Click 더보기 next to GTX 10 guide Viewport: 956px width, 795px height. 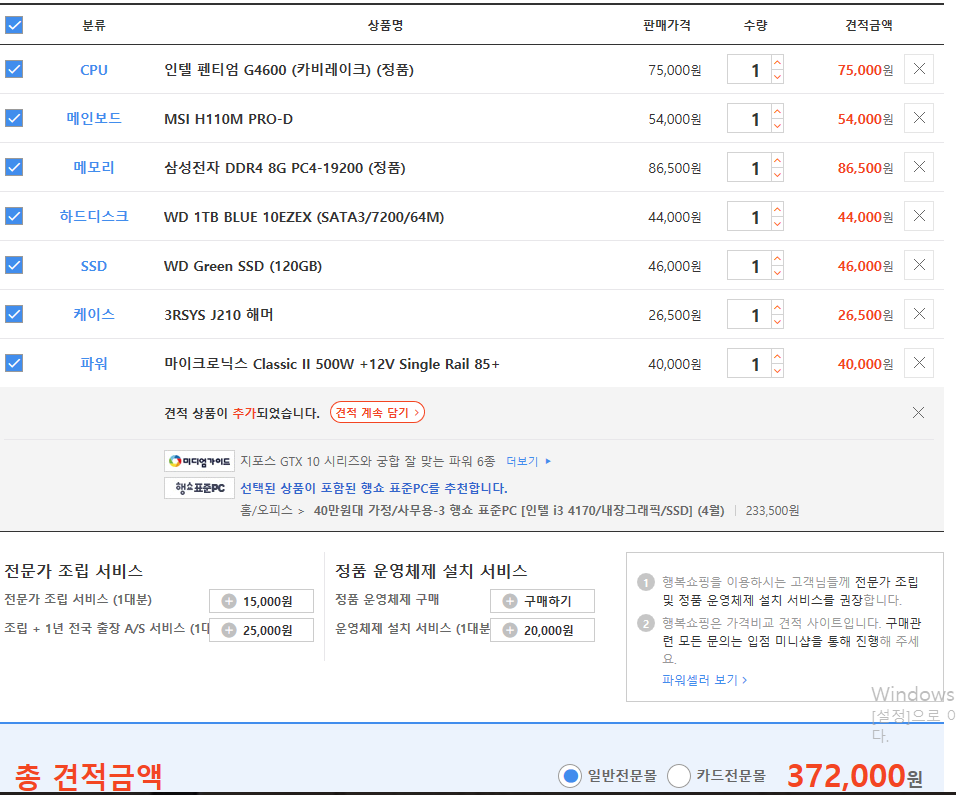pos(529,462)
